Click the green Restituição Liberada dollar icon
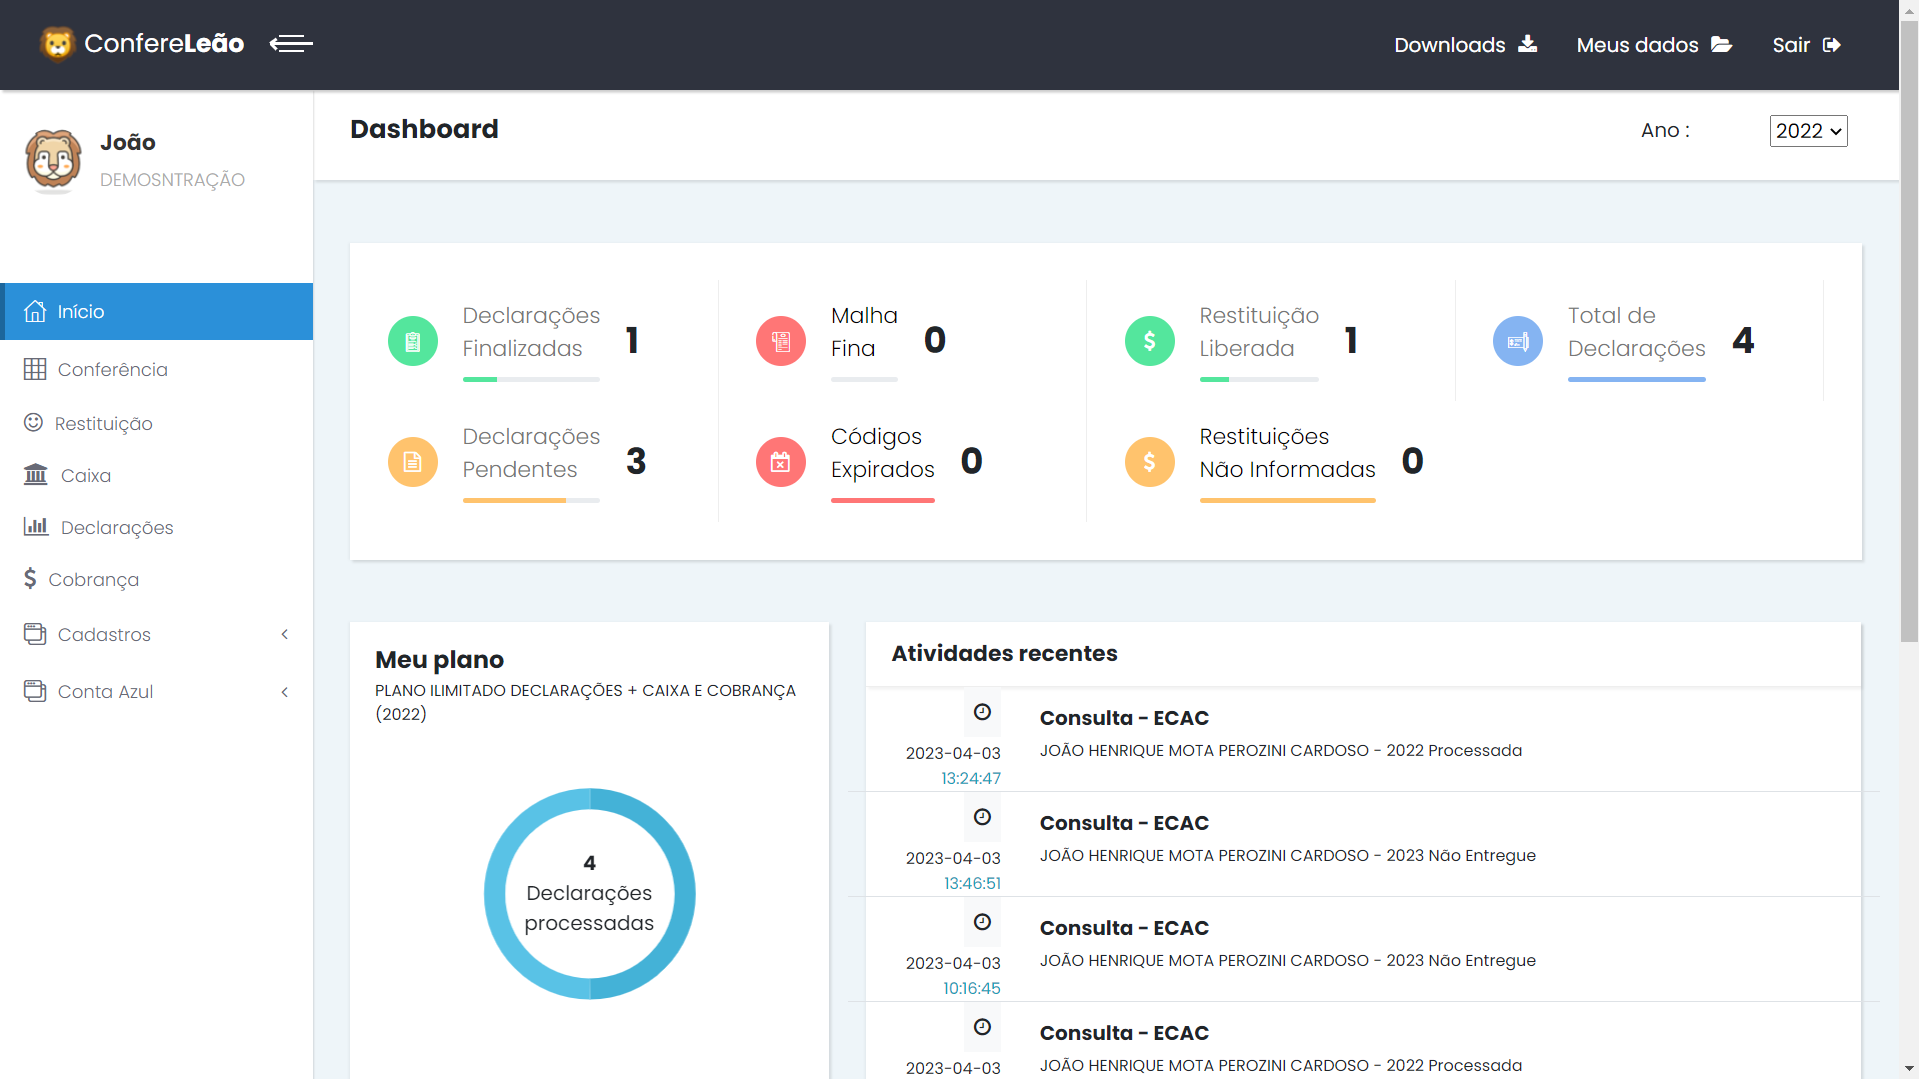This screenshot has width=1919, height=1079. (1149, 342)
